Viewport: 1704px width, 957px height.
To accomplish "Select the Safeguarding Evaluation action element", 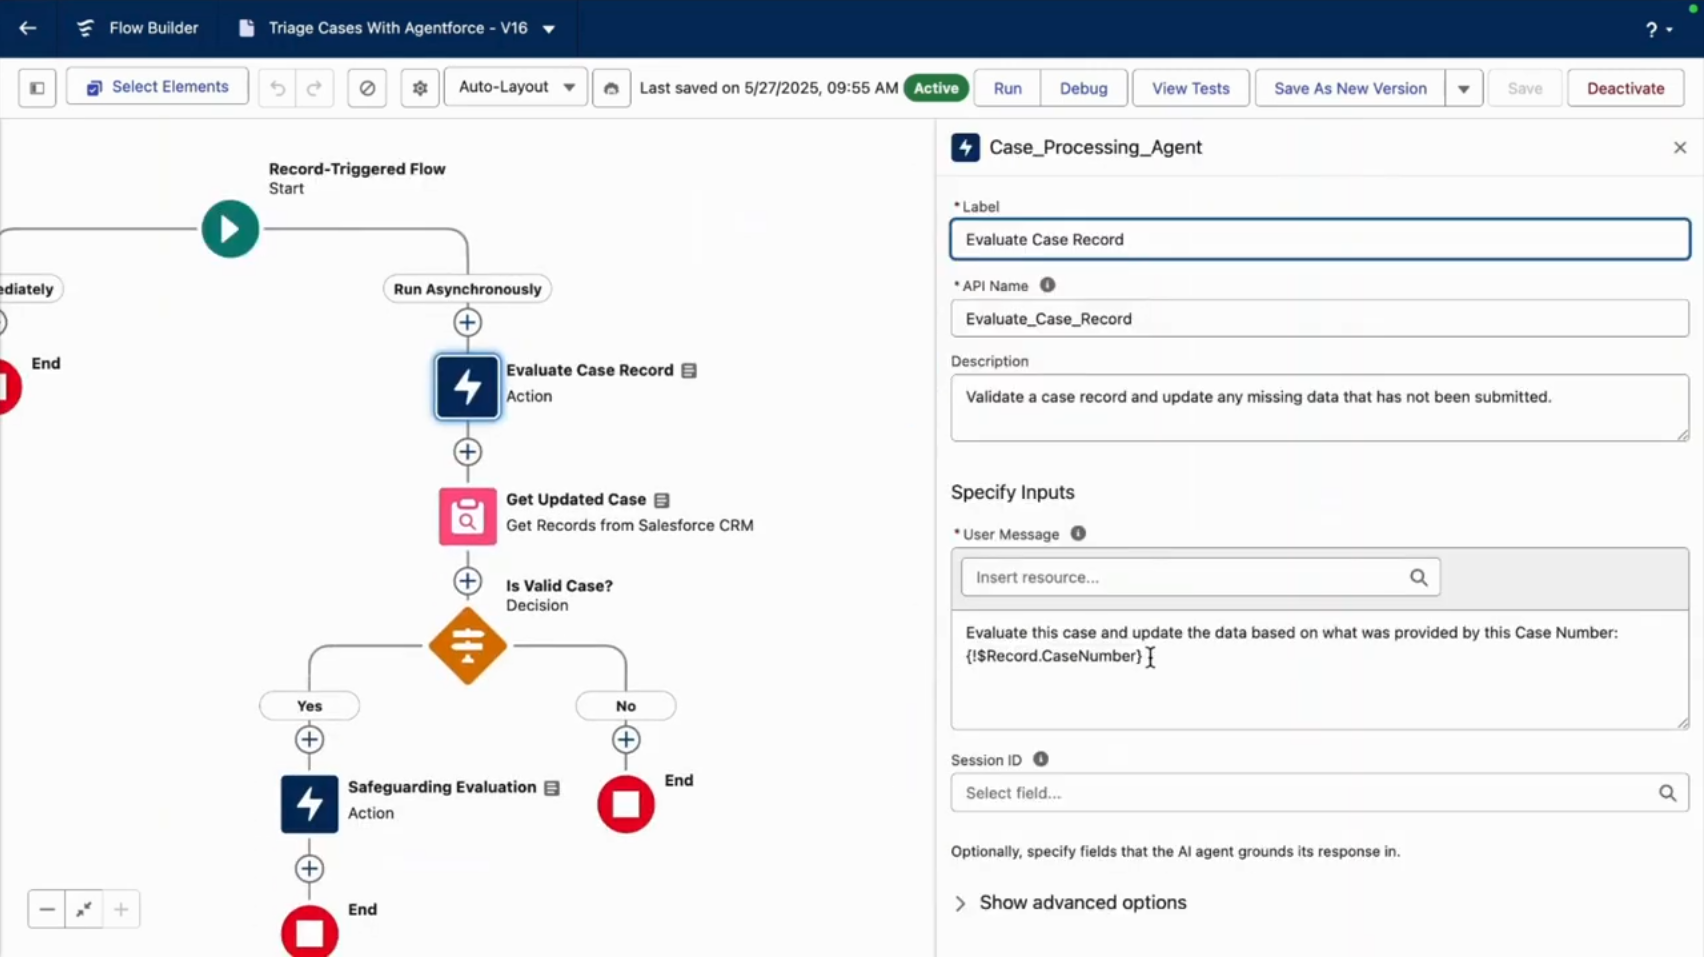I will point(309,803).
